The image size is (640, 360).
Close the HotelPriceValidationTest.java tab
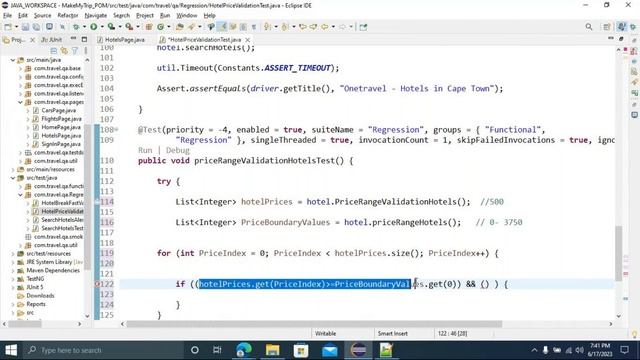pyautogui.click(x=247, y=40)
